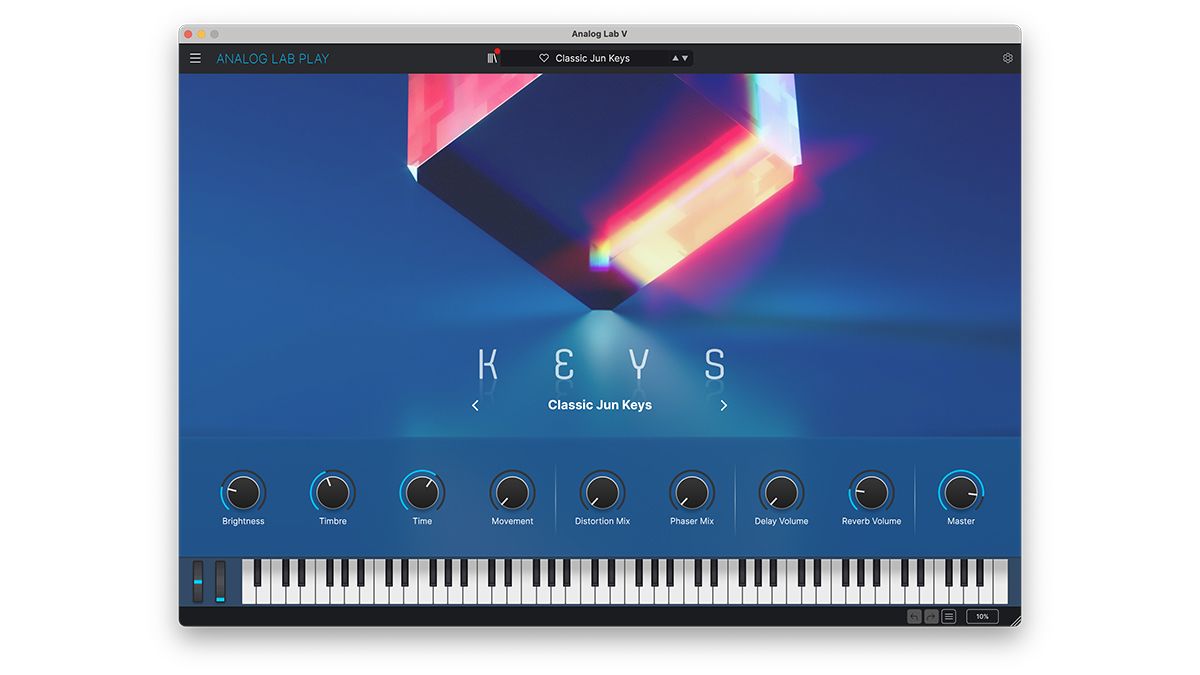Click the Analog Lab V title bar
This screenshot has height=675, width=1200.
pos(599,33)
